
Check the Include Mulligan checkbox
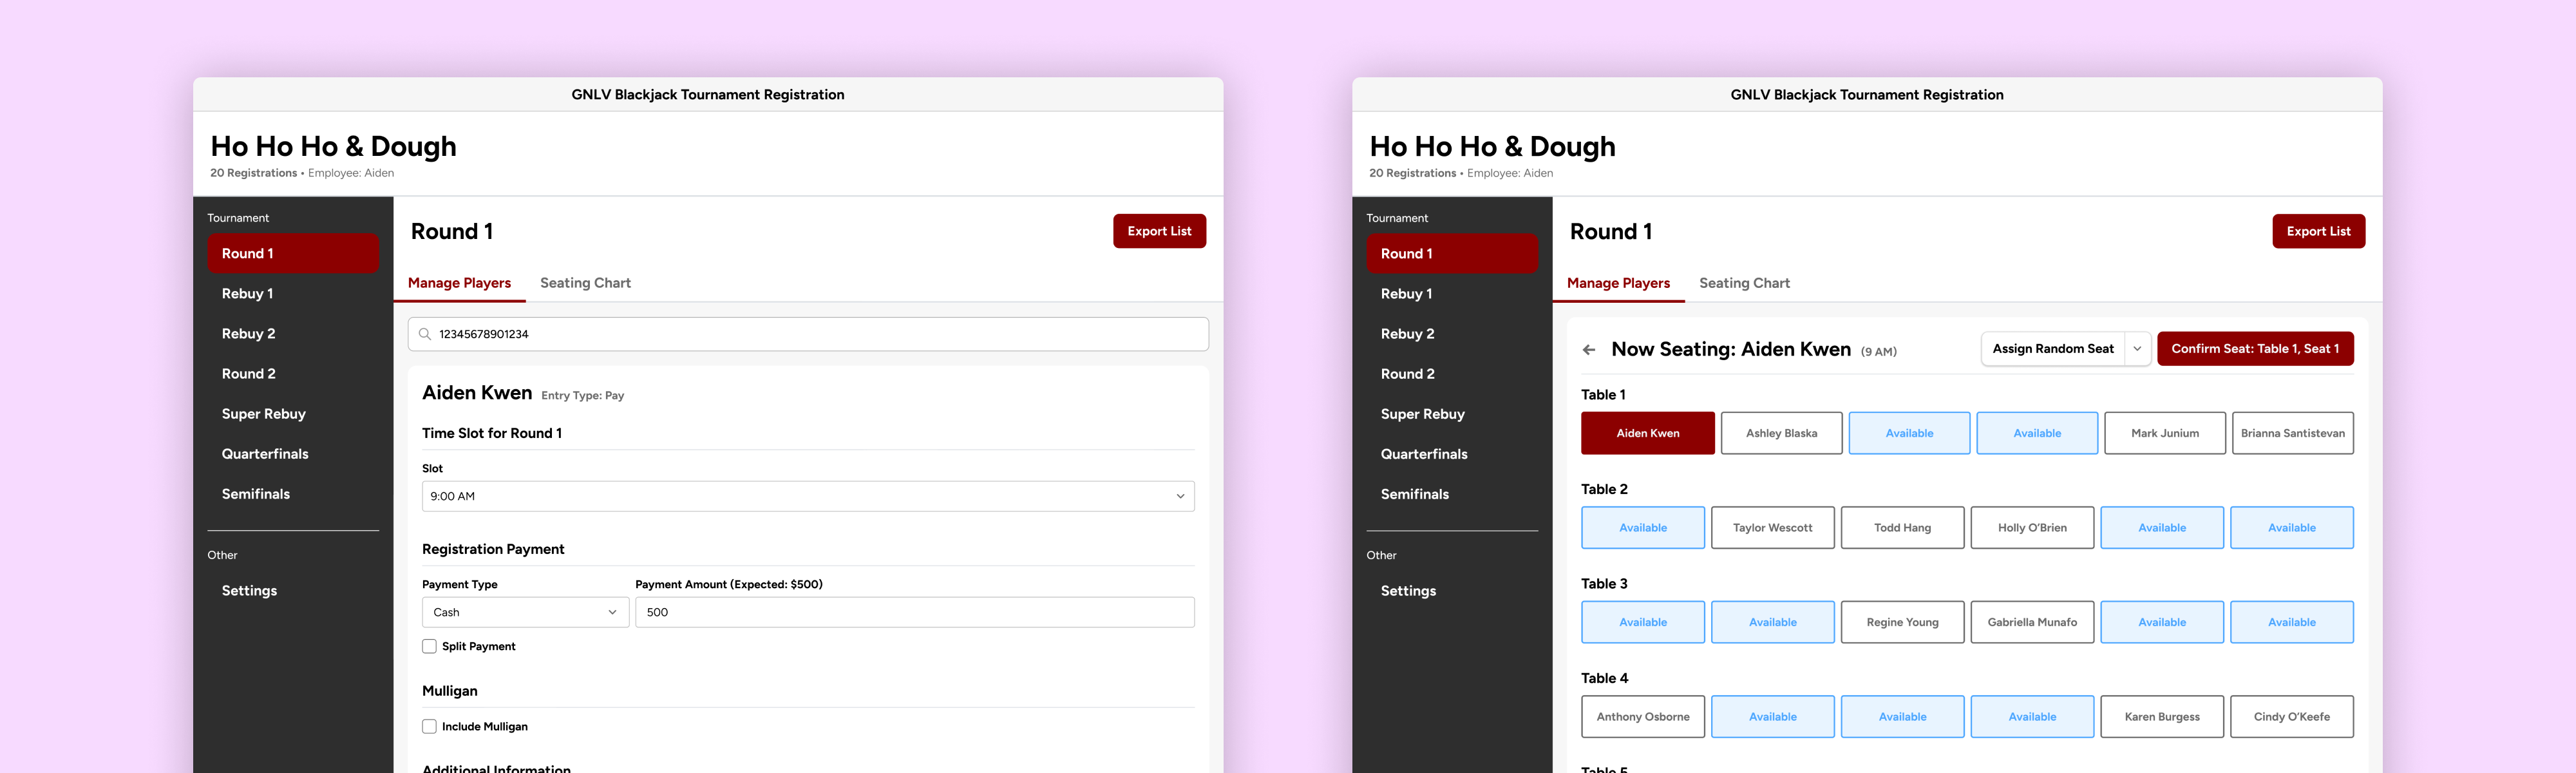429,727
